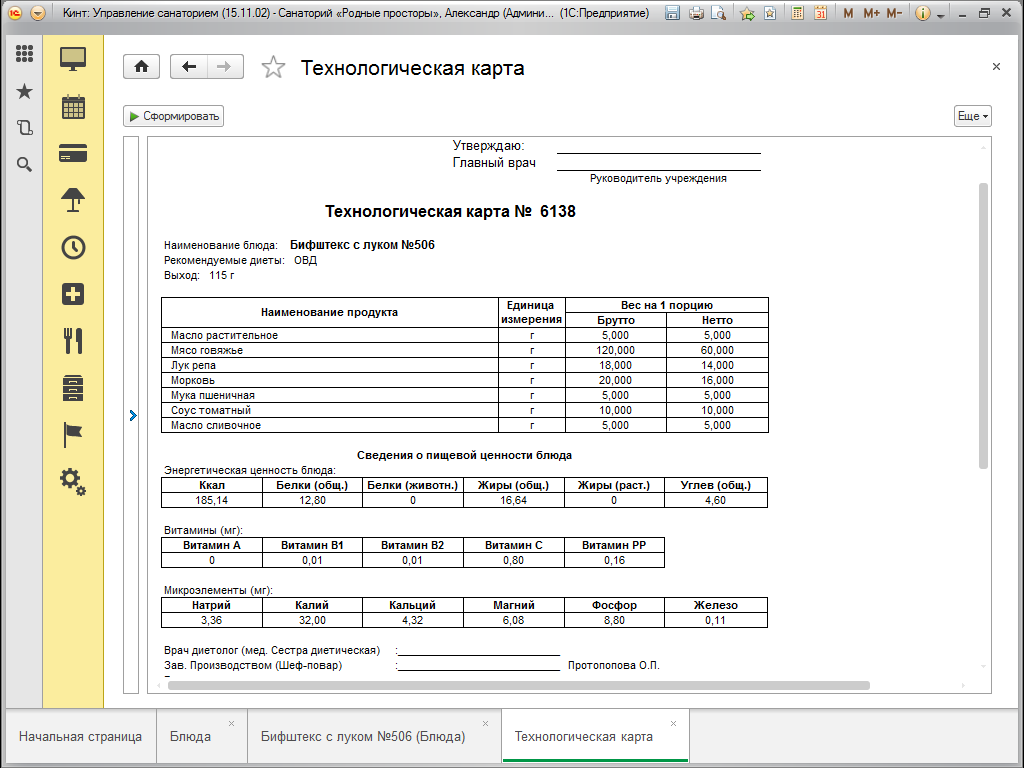Open the fork and knife catering section
This screenshot has height=768, width=1024.
(73, 341)
